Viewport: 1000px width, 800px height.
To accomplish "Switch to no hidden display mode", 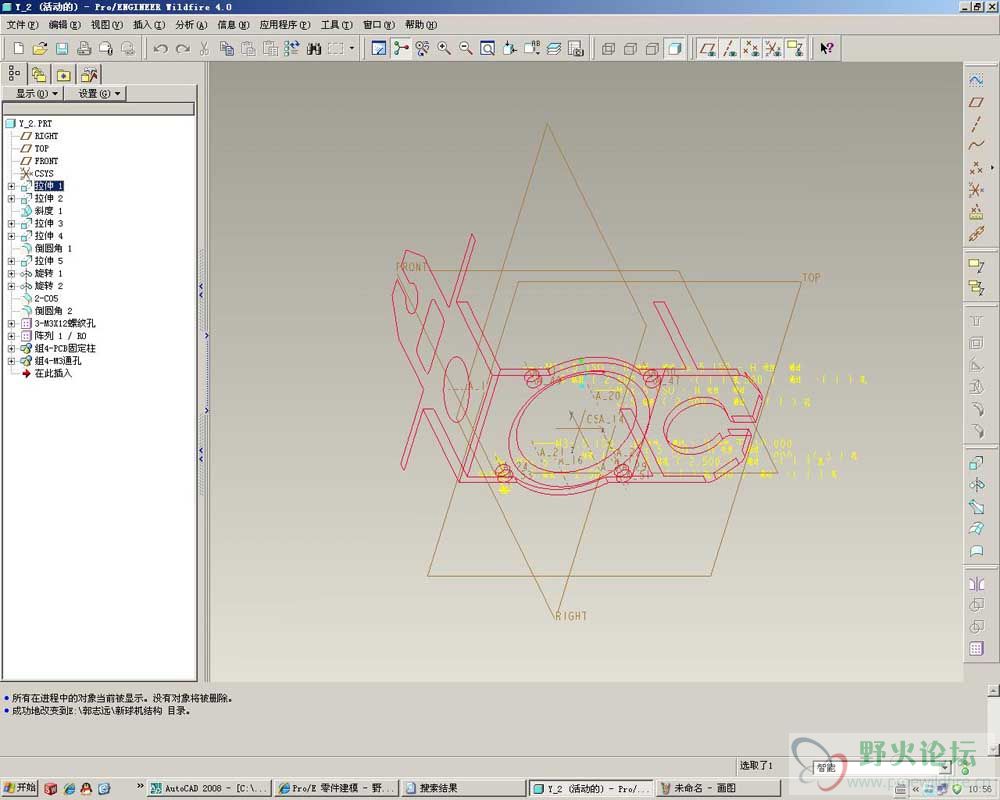I will coord(652,48).
